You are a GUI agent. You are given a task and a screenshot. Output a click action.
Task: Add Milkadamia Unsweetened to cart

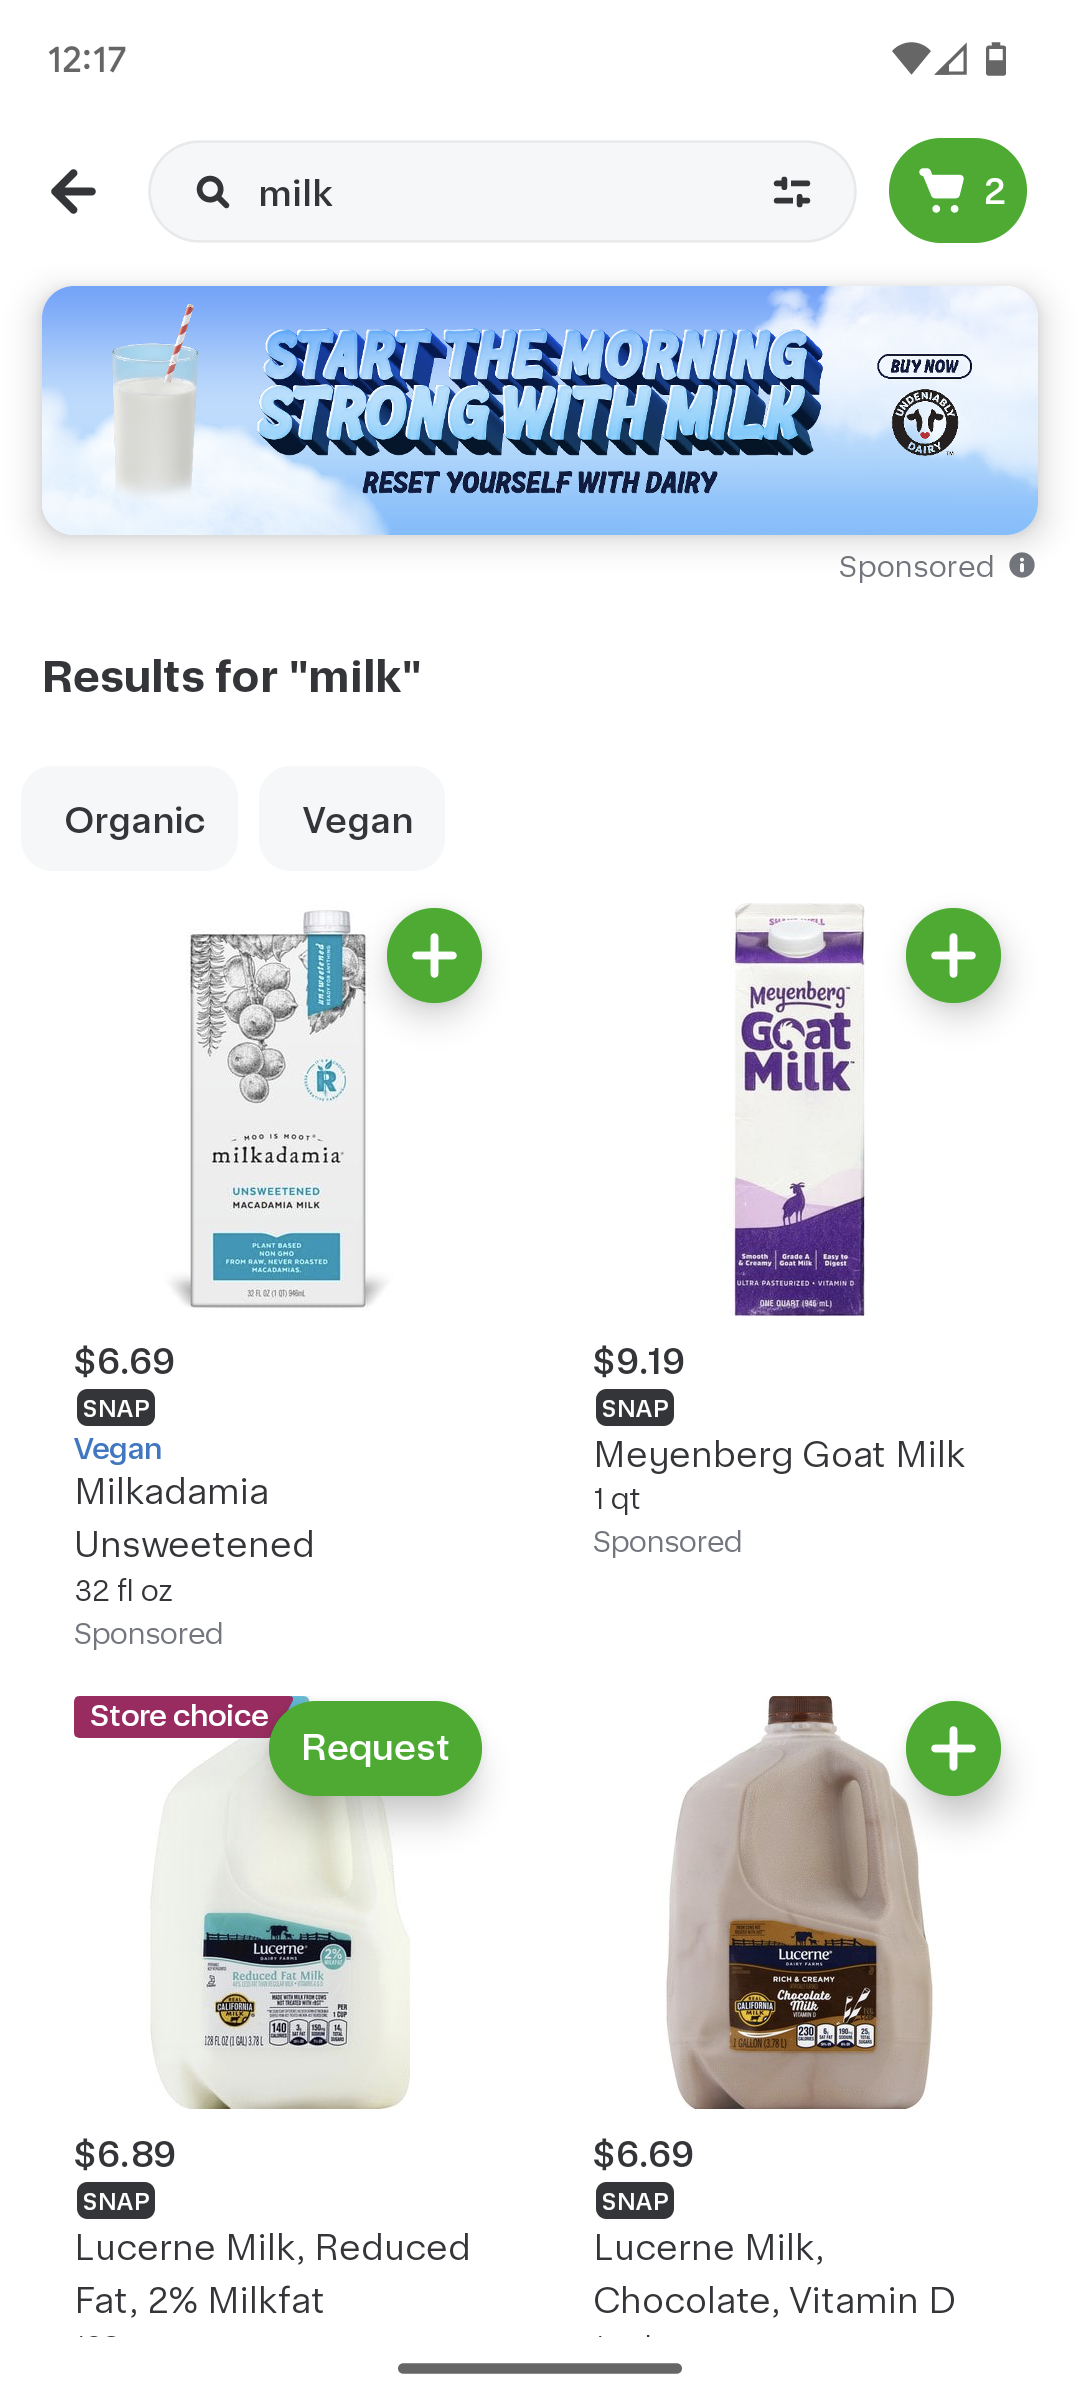434,955
